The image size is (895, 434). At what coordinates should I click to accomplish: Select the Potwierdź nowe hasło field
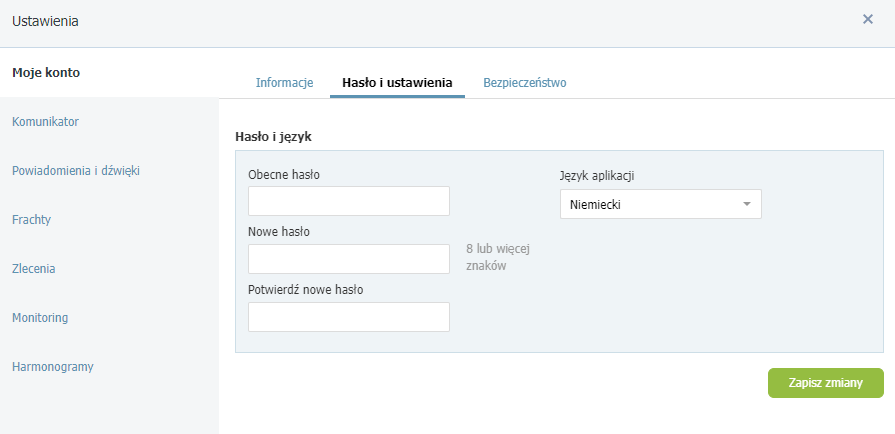[x=349, y=317]
